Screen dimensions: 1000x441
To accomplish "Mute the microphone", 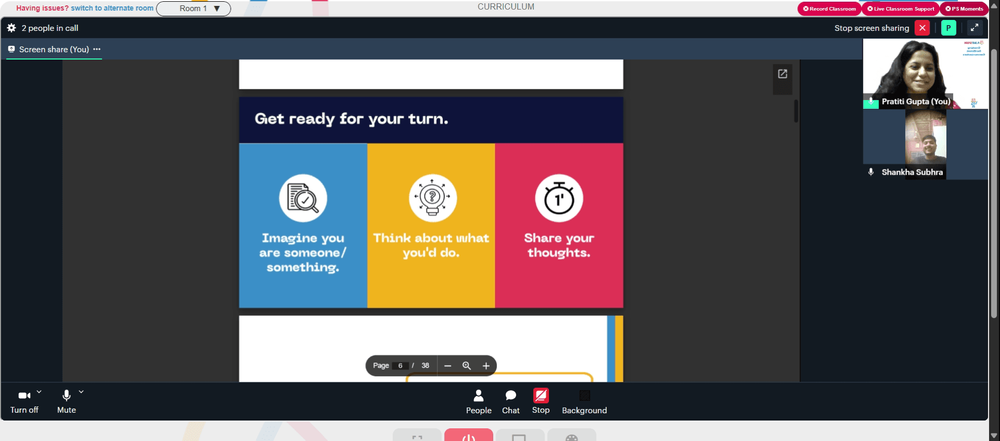I will coord(66,401).
